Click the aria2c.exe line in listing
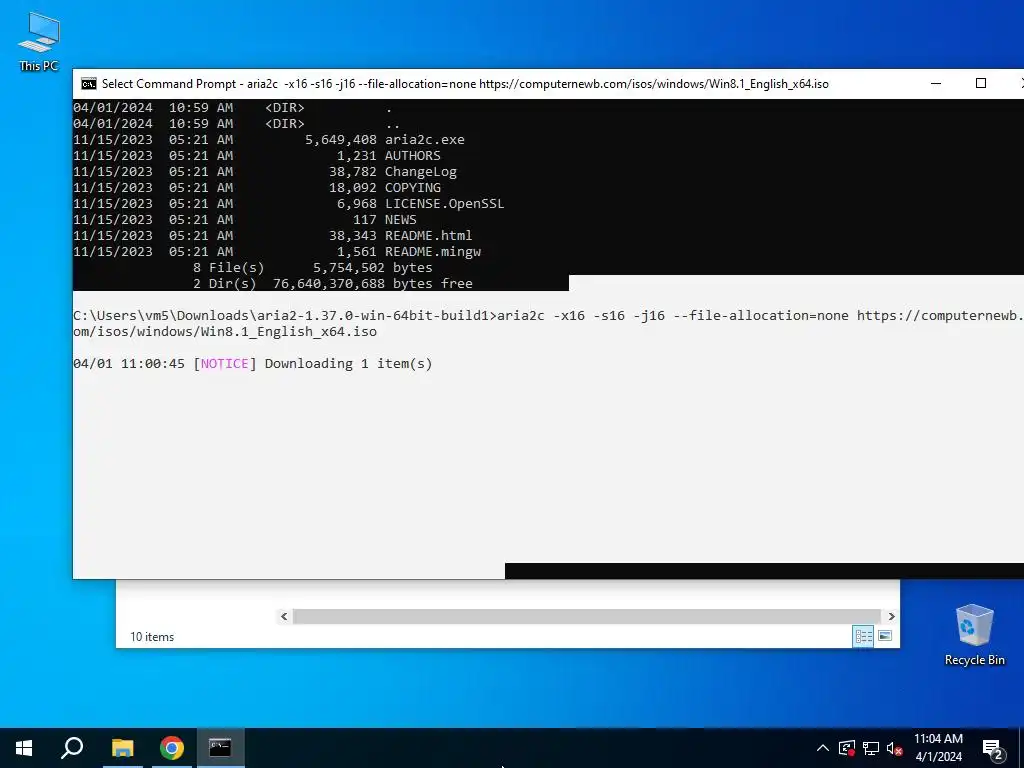Viewport: 1024px width, 768px height. point(269,140)
